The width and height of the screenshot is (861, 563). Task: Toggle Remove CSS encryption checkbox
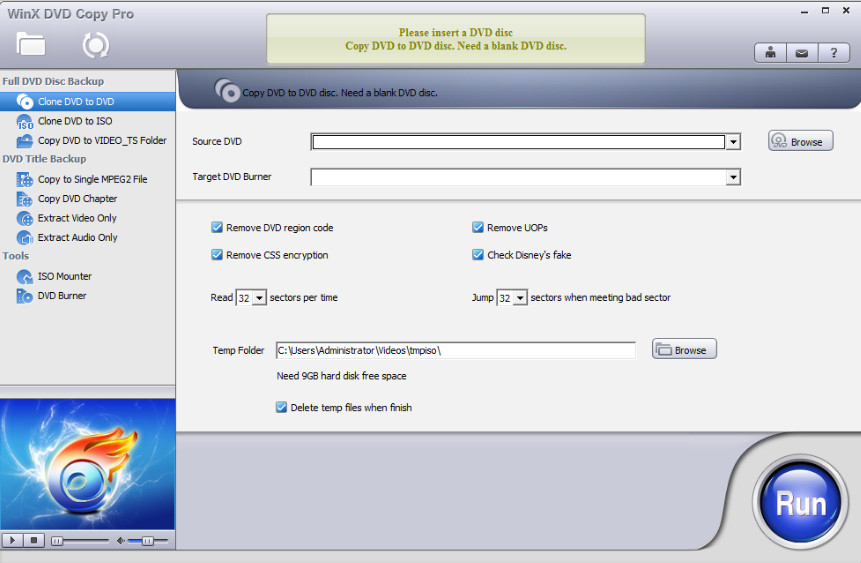(x=217, y=255)
